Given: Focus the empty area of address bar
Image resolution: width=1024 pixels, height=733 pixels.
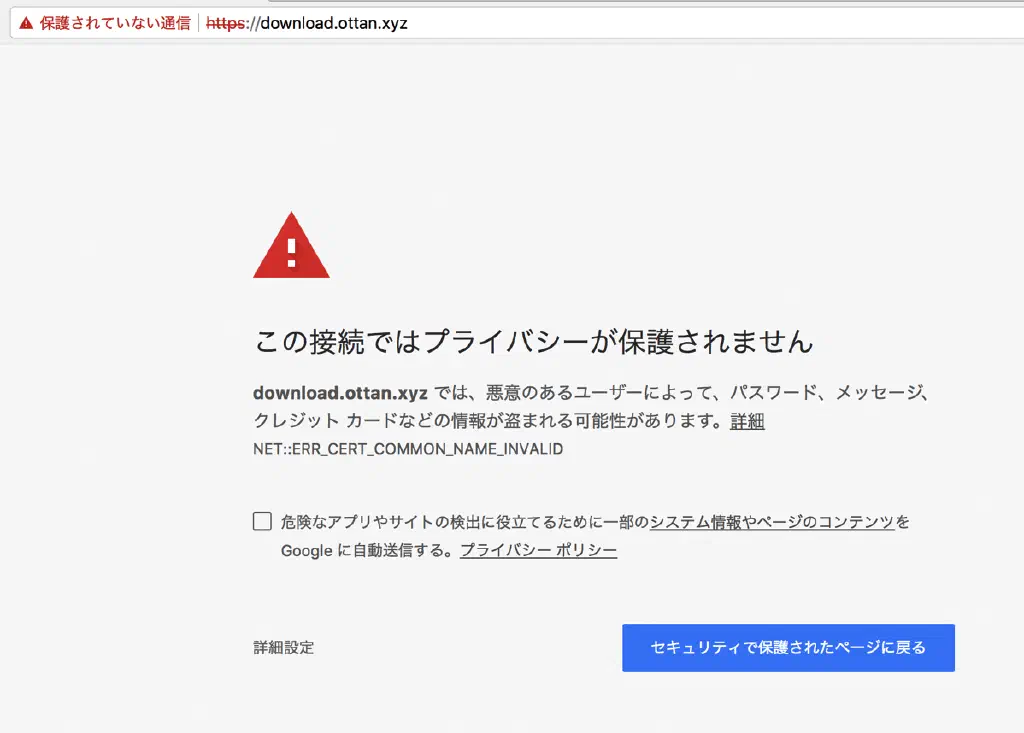Looking at the screenshot, I should pos(700,23).
